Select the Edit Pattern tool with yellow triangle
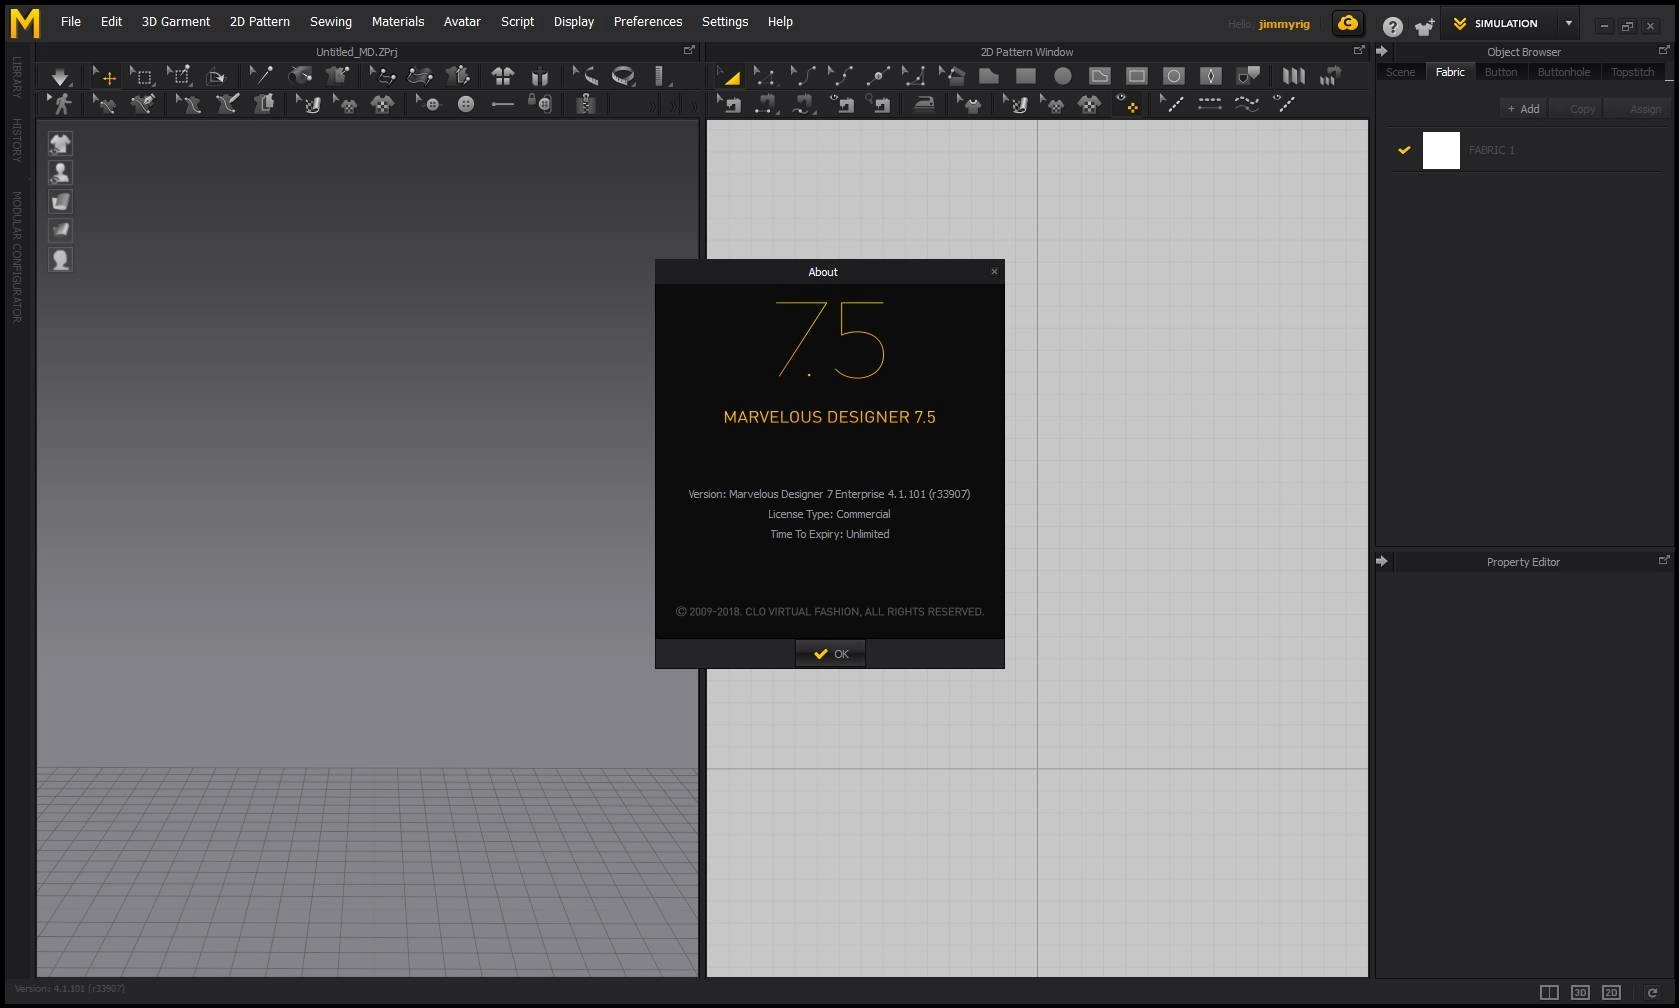This screenshot has width=1679, height=1008. (728, 76)
